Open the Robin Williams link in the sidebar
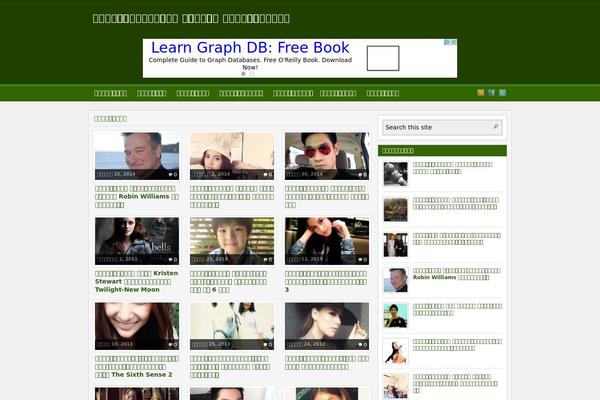600x400 pixels. click(x=457, y=274)
